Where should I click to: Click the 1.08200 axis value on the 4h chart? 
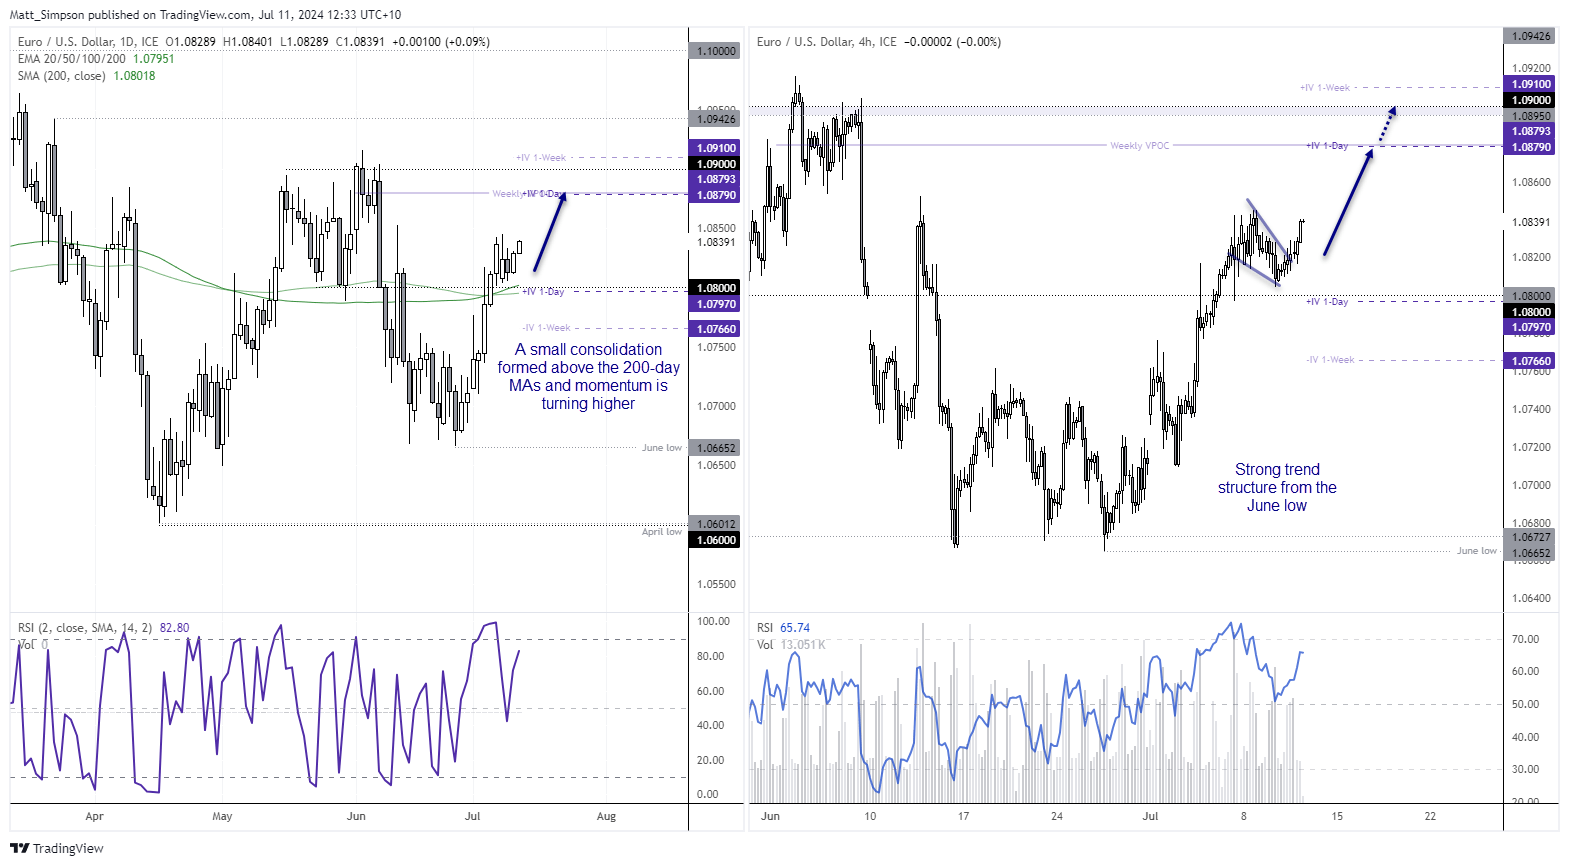pos(1531,257)
